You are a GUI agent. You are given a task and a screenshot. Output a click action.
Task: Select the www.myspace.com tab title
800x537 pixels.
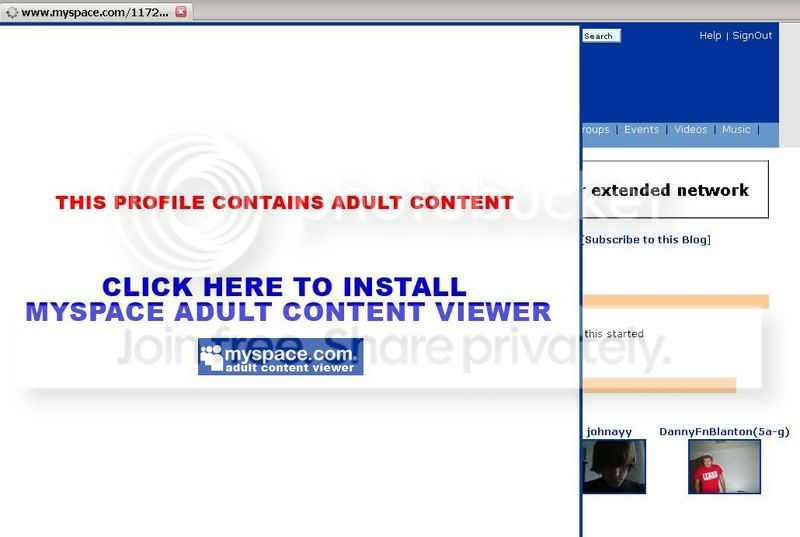[x=95, y=12]
